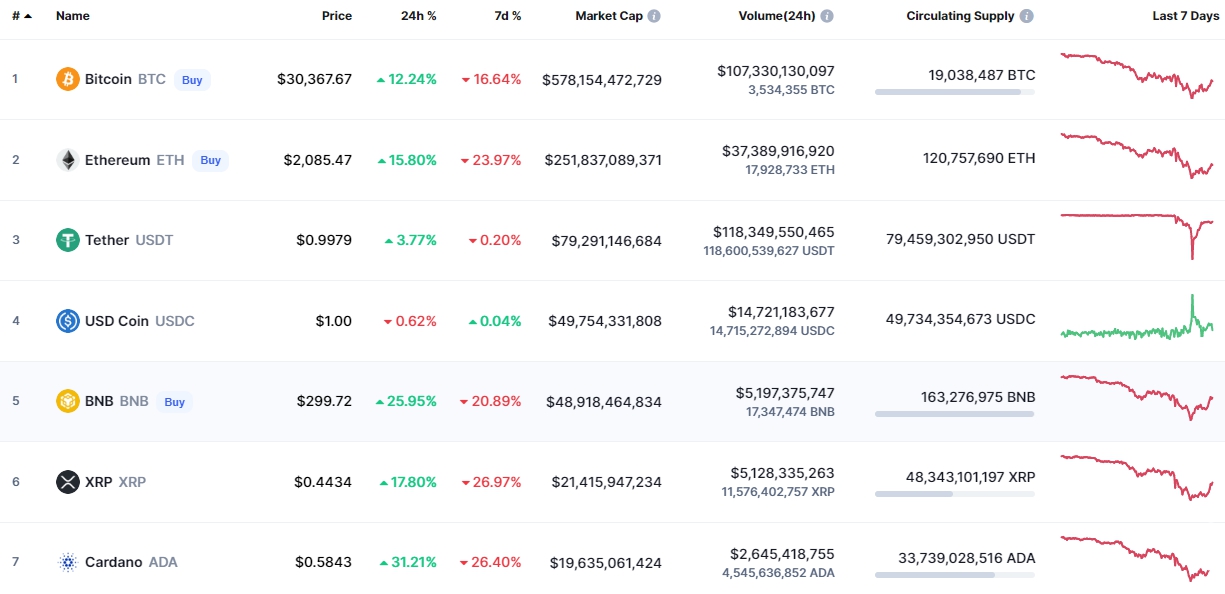This screenshot has height=594, width=1225.
Task: Sort table by 24h % column
Action: (418, 16)
